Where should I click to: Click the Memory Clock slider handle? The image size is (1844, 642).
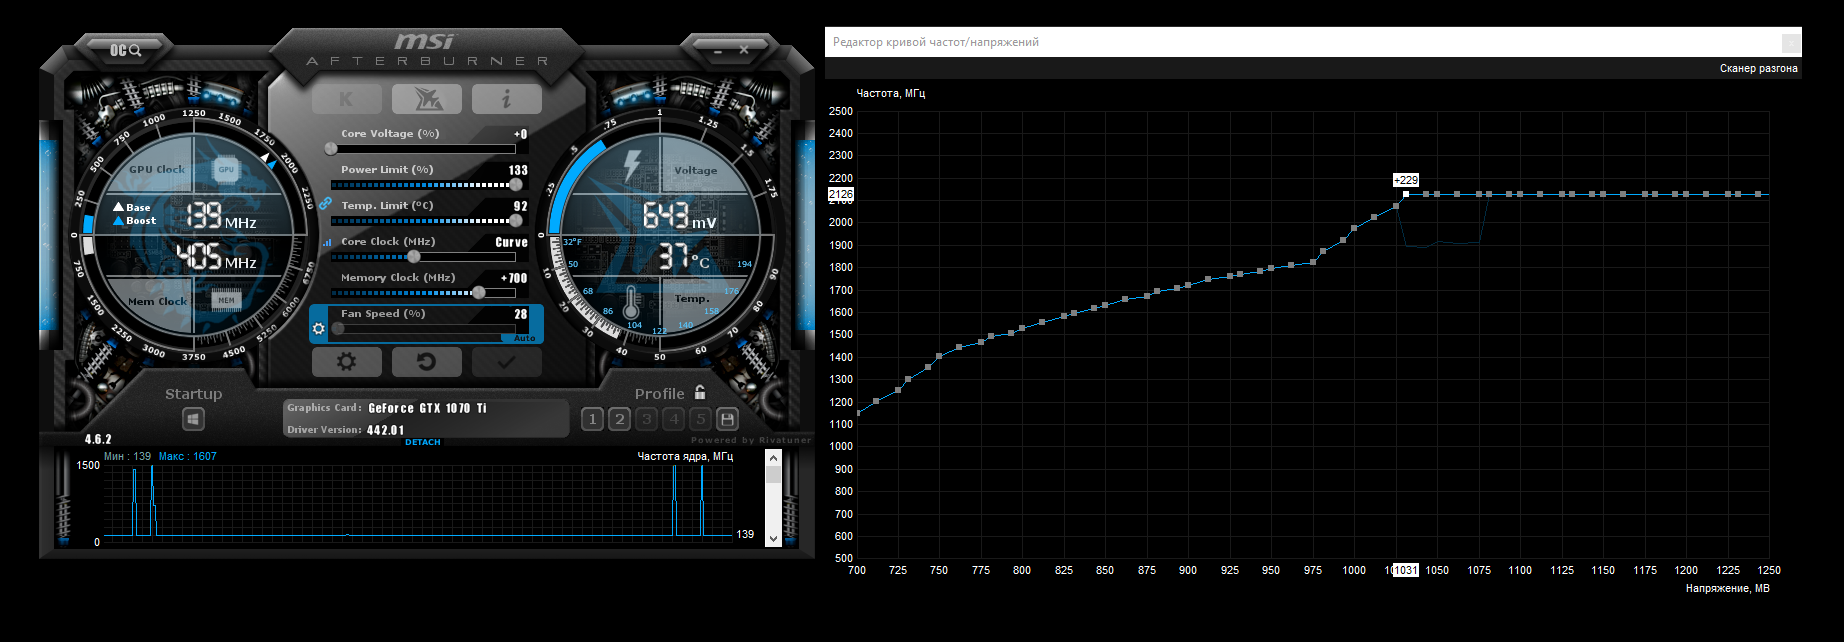tap(479, 293)
